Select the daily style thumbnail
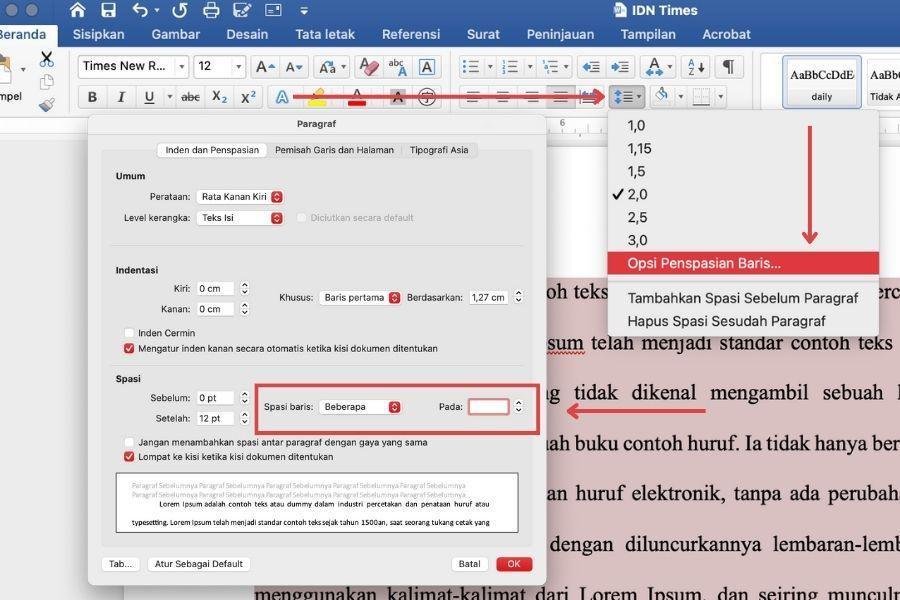This screenshot has height=600, width=900. (x=821, y=82)
